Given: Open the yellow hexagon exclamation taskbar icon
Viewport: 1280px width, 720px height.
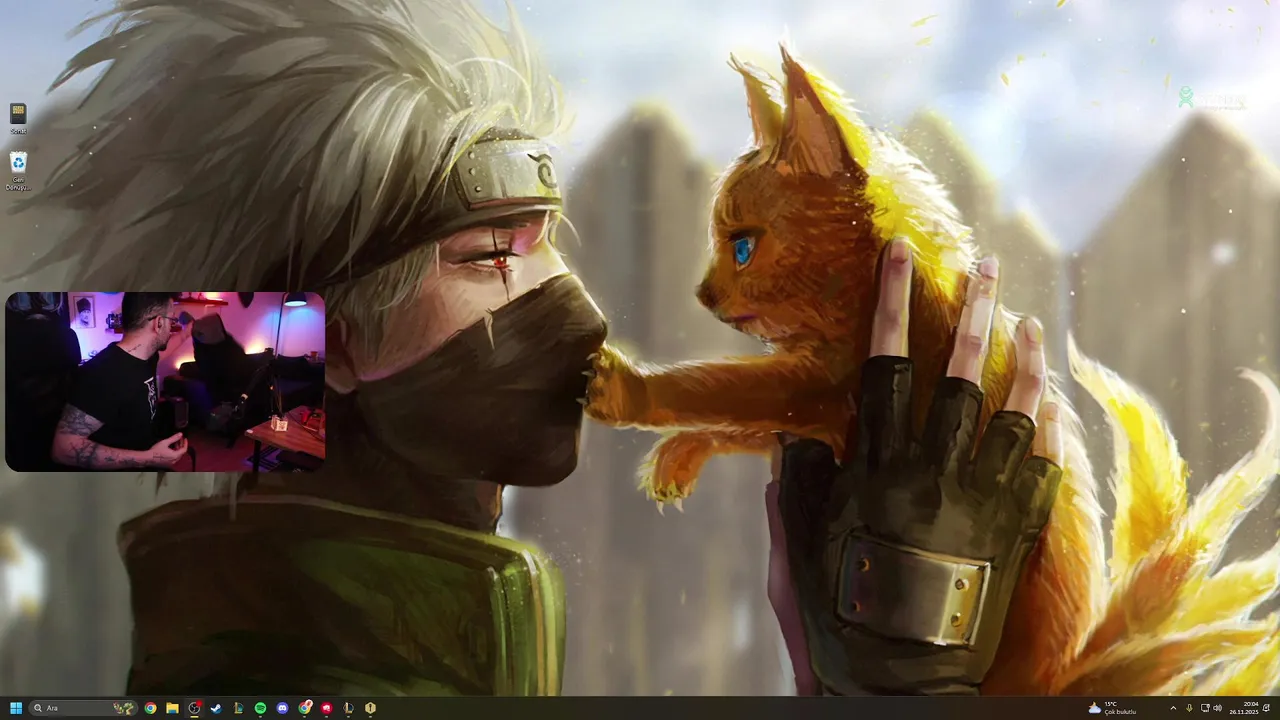Looking at the screenshot, I should point(370,708).
